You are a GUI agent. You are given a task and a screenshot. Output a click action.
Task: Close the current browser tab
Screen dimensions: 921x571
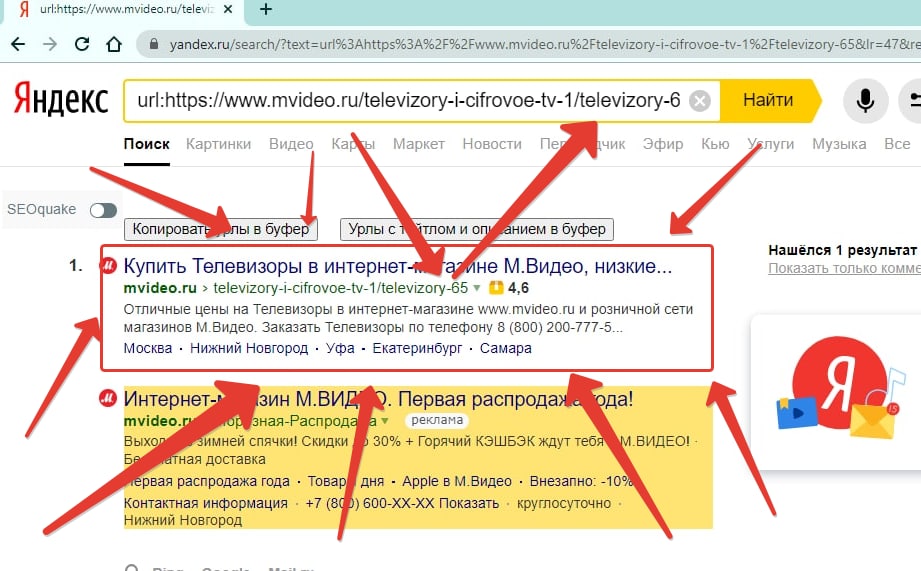pyautogui.click(x=228, y=9)
